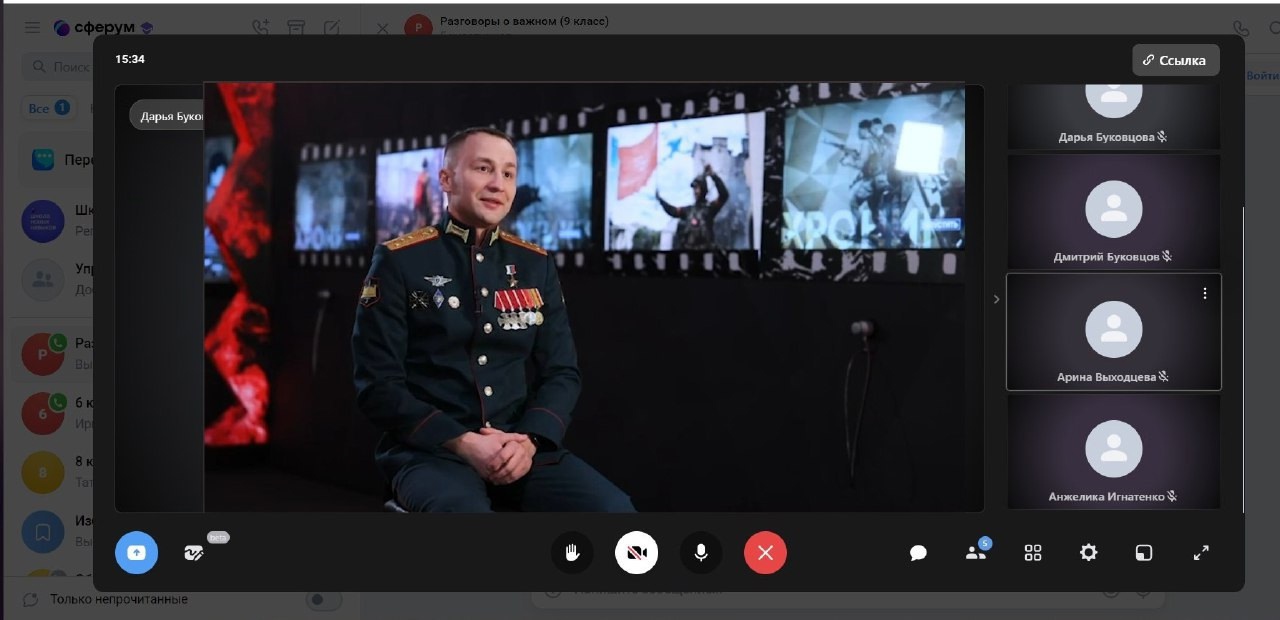
Task: Open the Сферум hamburger menu
Action: click(x=32, y=28)
